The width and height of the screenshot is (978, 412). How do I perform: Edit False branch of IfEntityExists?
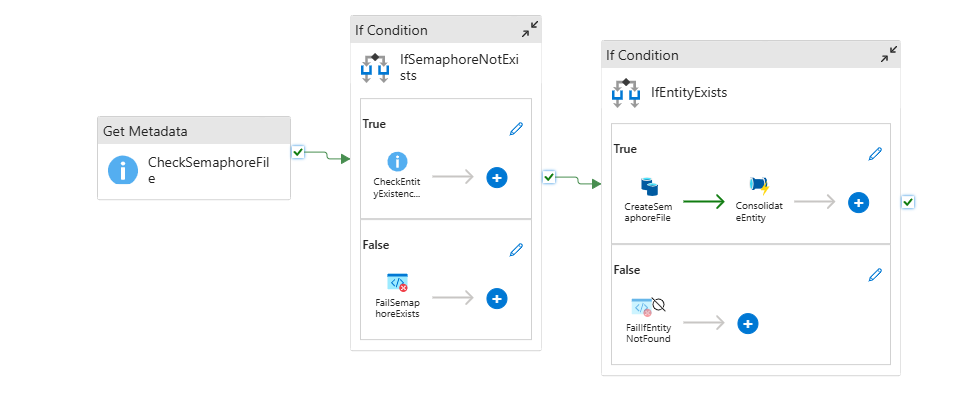[x=875, y=274]
